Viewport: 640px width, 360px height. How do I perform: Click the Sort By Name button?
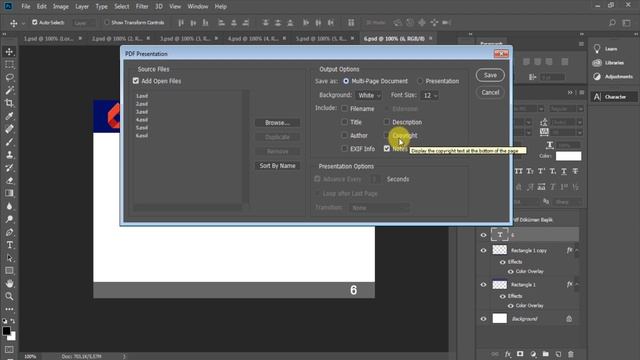(x=277, y=166)
